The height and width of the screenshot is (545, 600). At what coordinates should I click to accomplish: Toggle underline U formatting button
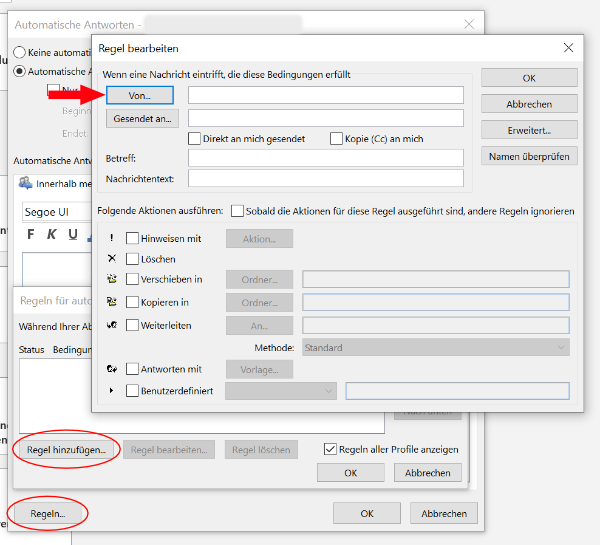pos(73,234)
